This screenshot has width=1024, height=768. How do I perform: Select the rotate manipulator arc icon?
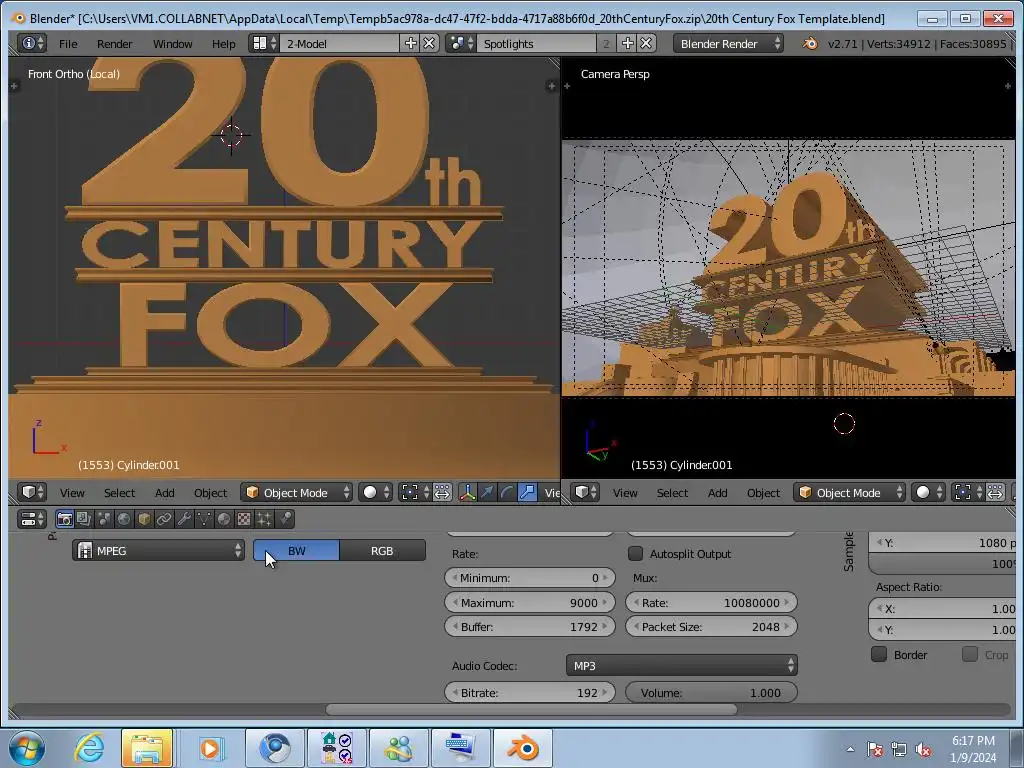tap(507, 492)
